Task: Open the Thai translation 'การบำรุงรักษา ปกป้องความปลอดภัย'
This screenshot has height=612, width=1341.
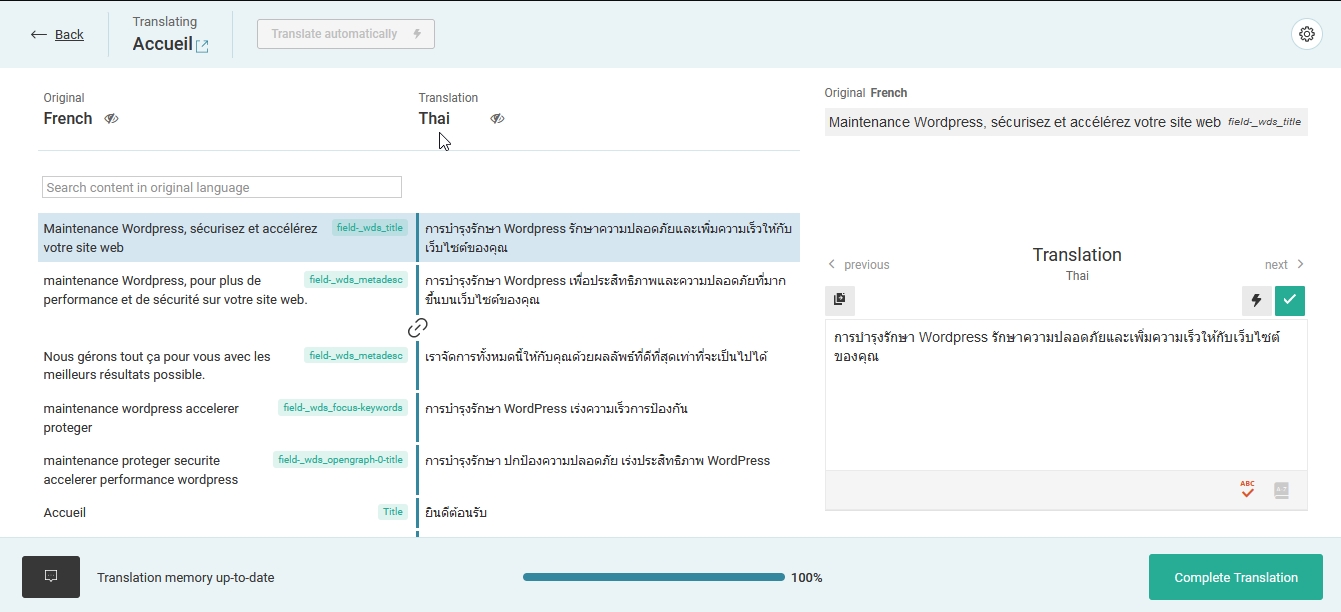Action: [598, 461]
